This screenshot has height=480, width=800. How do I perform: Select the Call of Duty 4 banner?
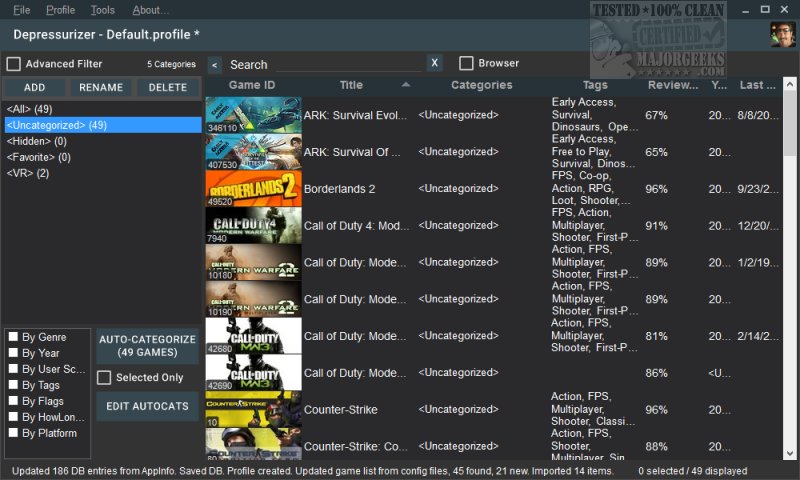(x=253, y=225)
